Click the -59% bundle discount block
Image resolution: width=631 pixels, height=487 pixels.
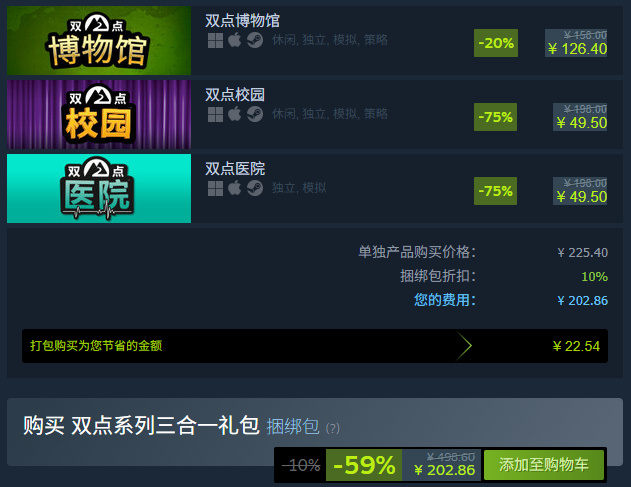(364, 465)
